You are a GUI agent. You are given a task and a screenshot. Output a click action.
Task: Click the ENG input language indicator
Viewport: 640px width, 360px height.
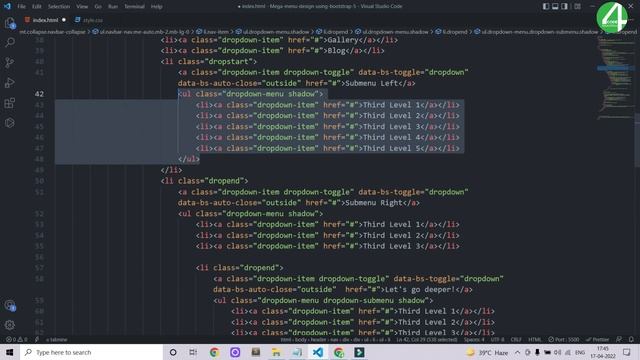[580, 353]
